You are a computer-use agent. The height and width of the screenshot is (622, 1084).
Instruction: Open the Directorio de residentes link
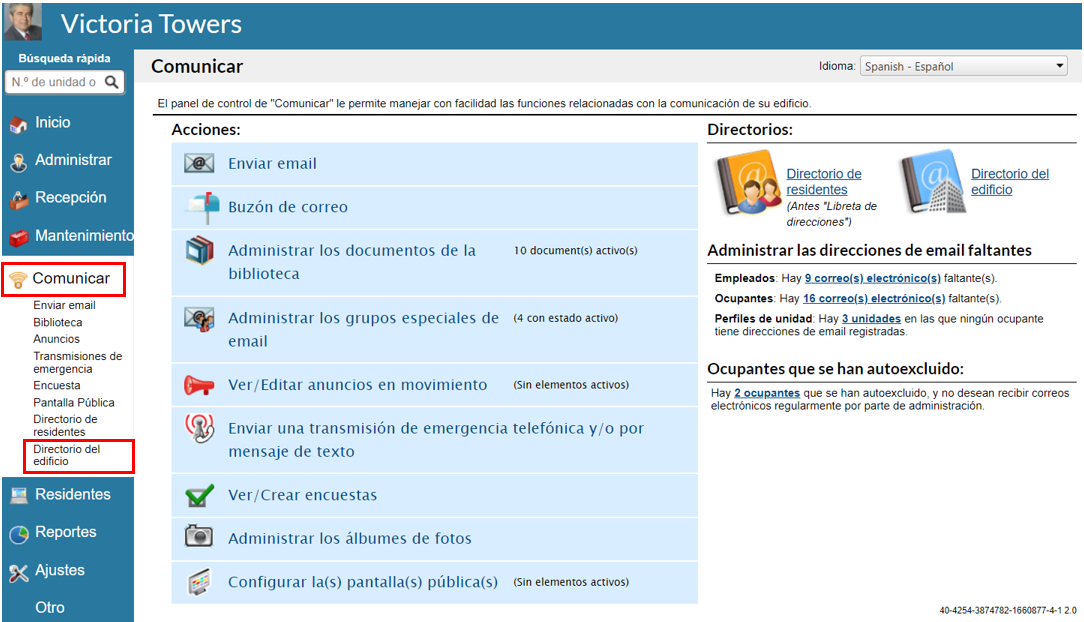click(x=823, y=182)
